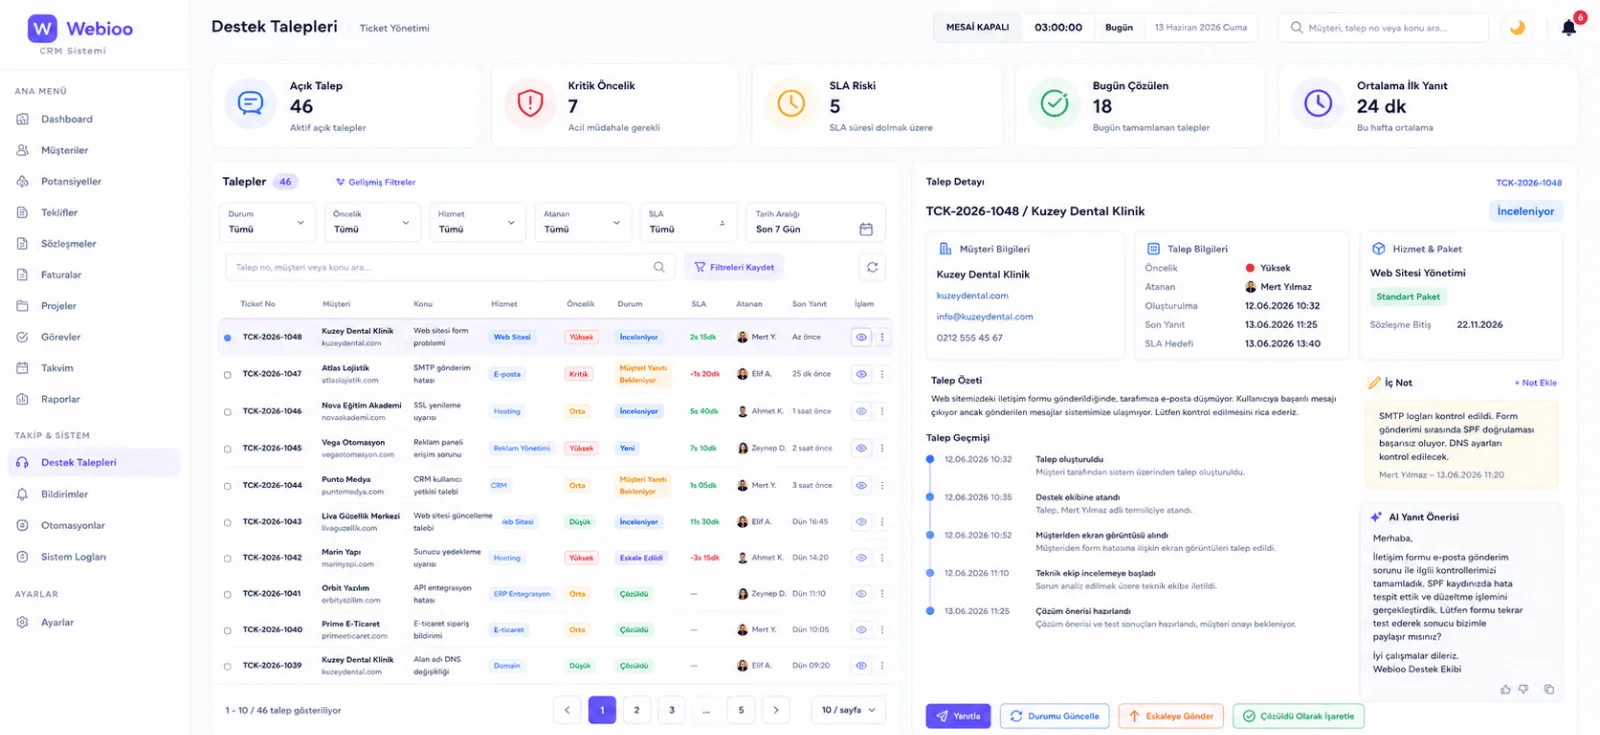This screenshot has width=1600, height=735.
Task: Open row menu for TCK-2026-1047
Action: (882, 374)
